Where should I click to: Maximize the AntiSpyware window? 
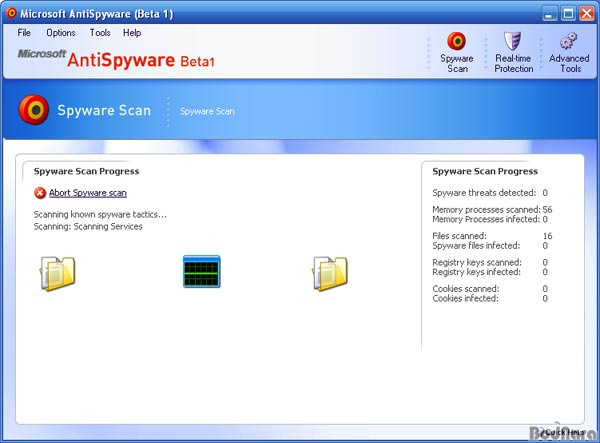pos(568,14)
